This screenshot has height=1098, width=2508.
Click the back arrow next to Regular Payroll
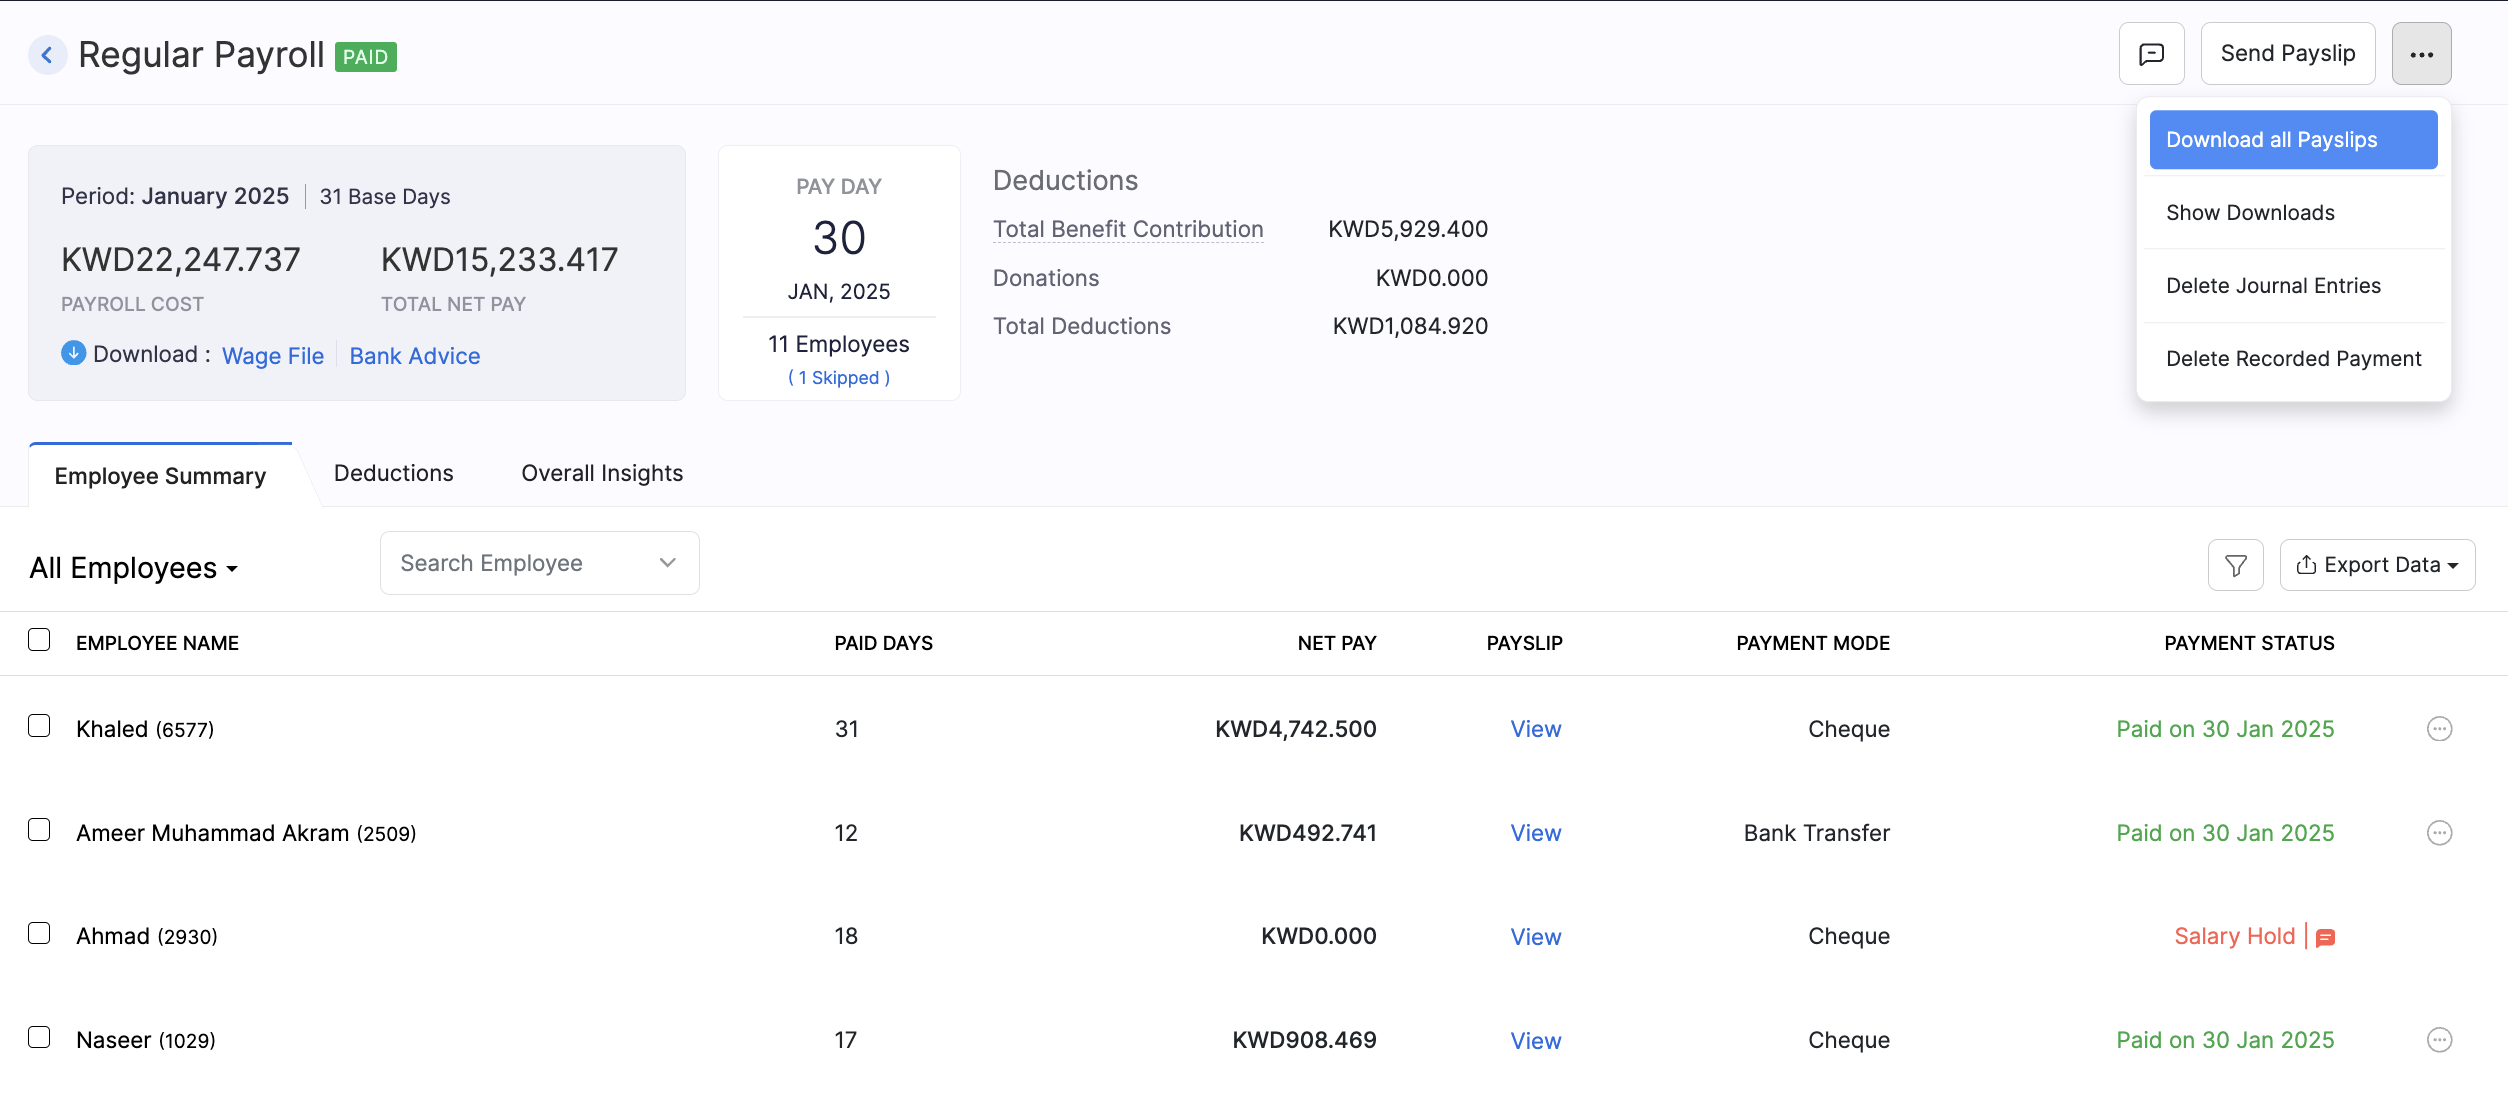pyautogui.click(x=47, y=55)
